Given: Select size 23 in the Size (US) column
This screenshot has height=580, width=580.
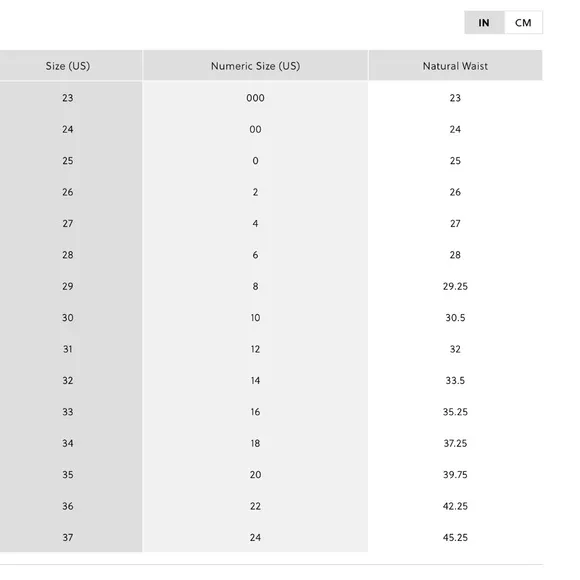Looking at the screenshot, I should tap(68, 98).
